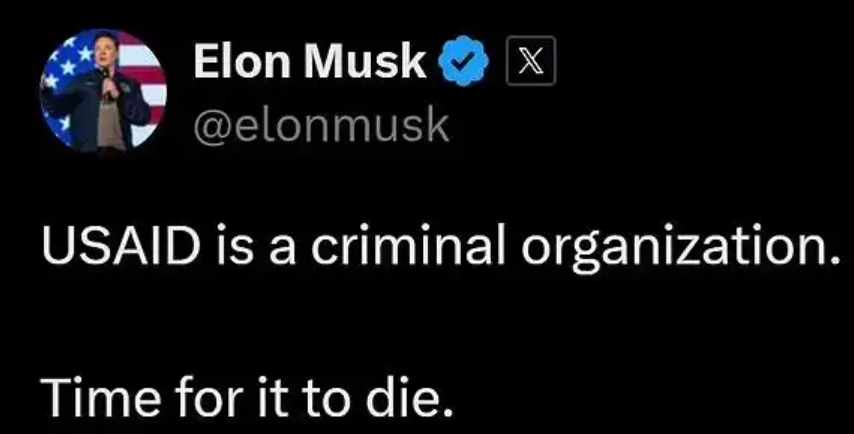Click the X affiliation badge icon

pos(531,60)
